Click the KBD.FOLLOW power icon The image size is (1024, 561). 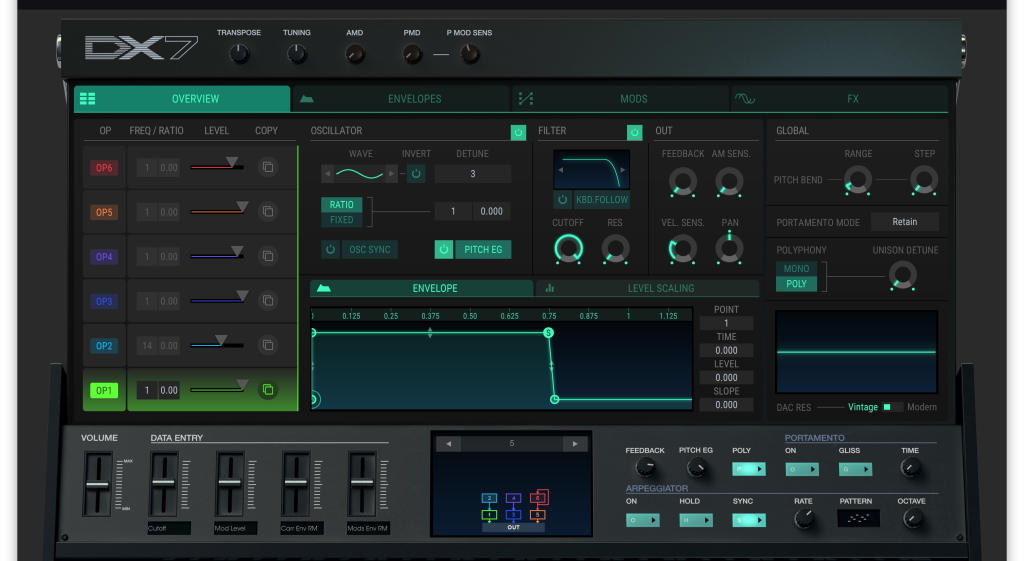click(x=563, y=200)
